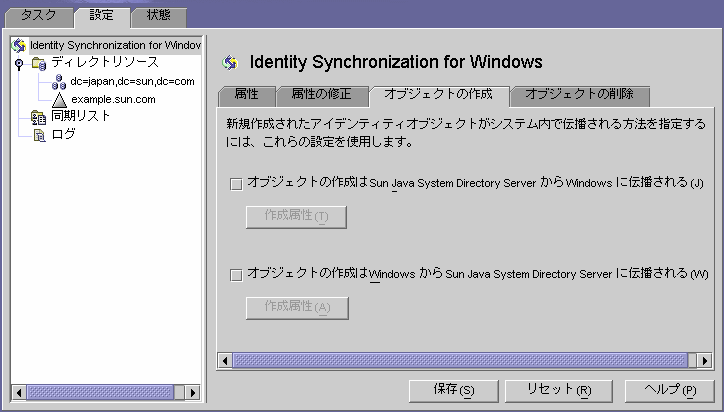Image resolution: width=724 pixels, height=412 pixels.
Task: Click the sync logo beside the panel title
Action: (230, 62)
